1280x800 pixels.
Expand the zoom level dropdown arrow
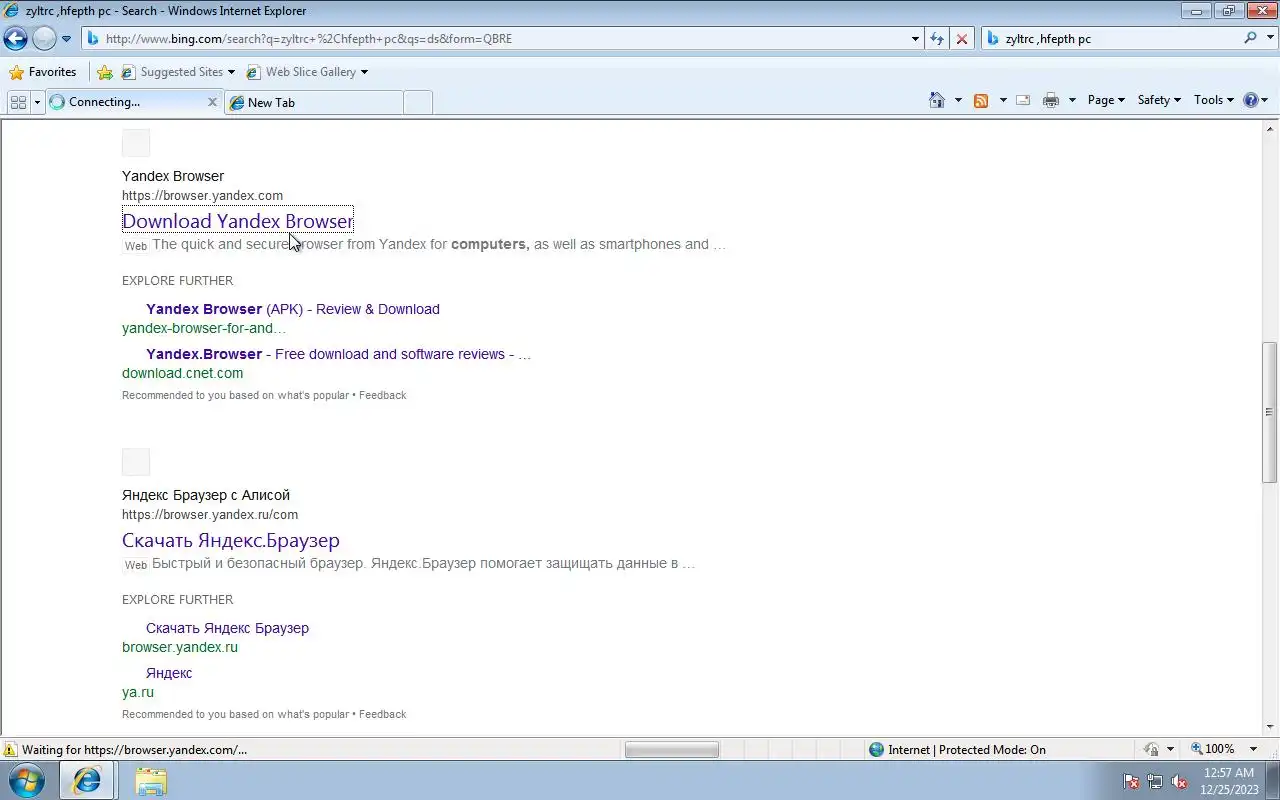[1253, 749]
